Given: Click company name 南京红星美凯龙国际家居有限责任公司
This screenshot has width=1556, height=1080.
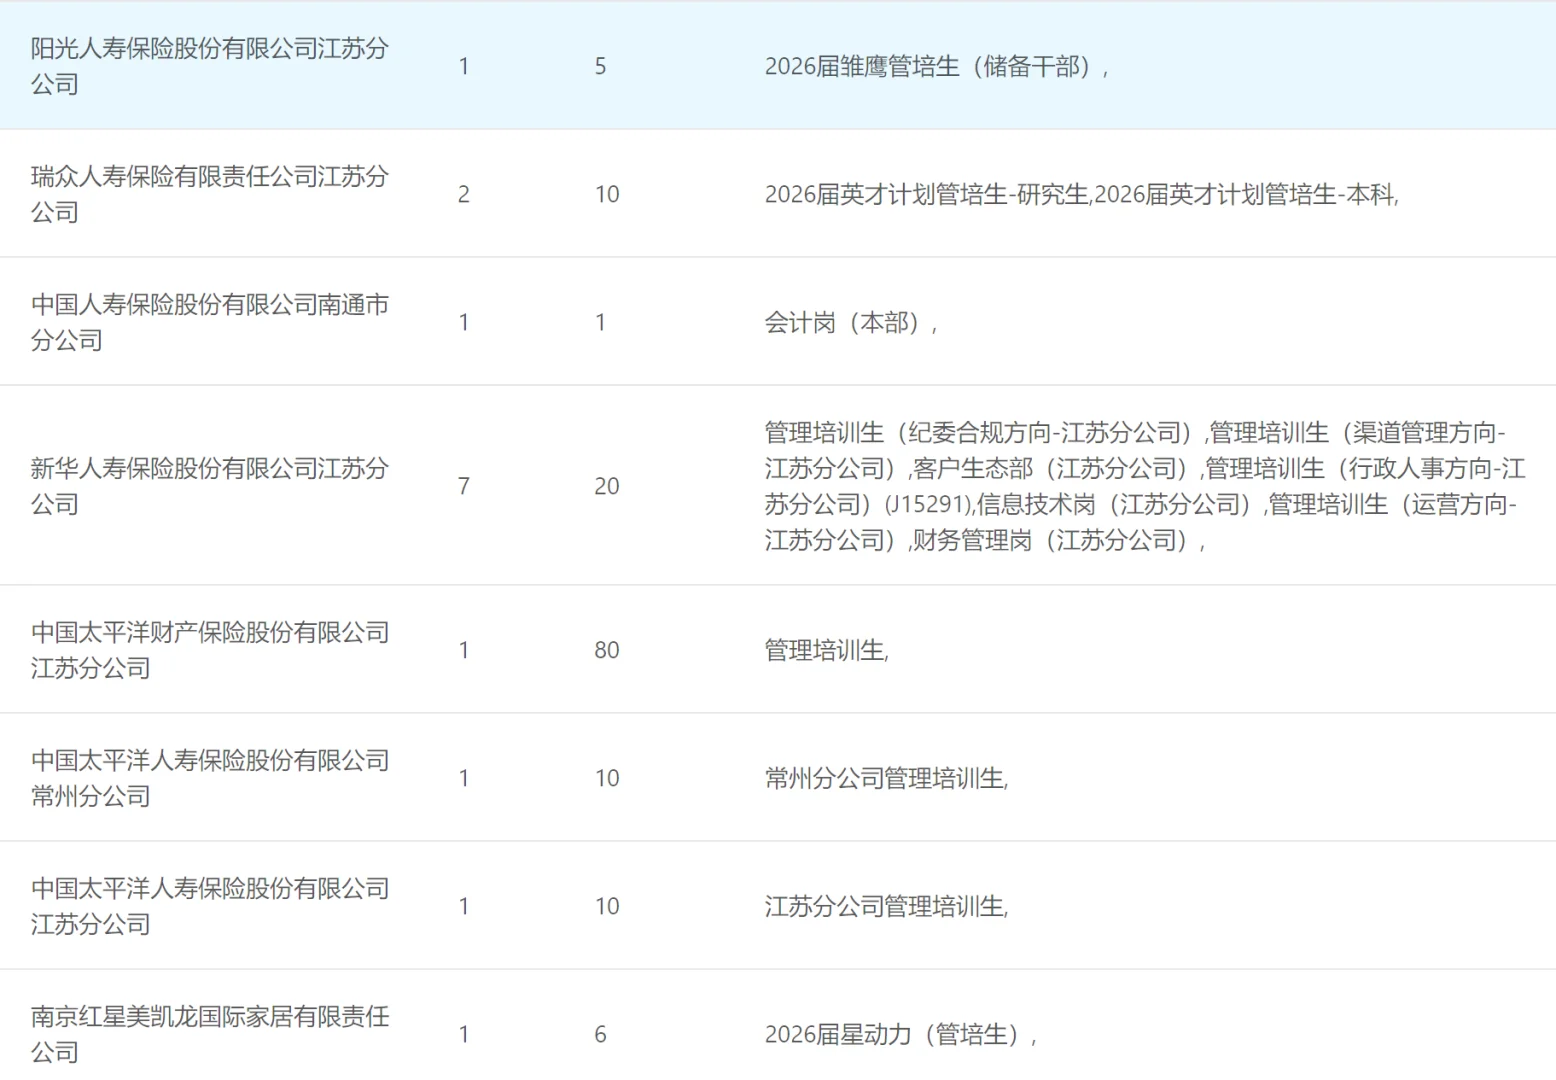Looking at the screenshot, I should [x=209, y=1034].
